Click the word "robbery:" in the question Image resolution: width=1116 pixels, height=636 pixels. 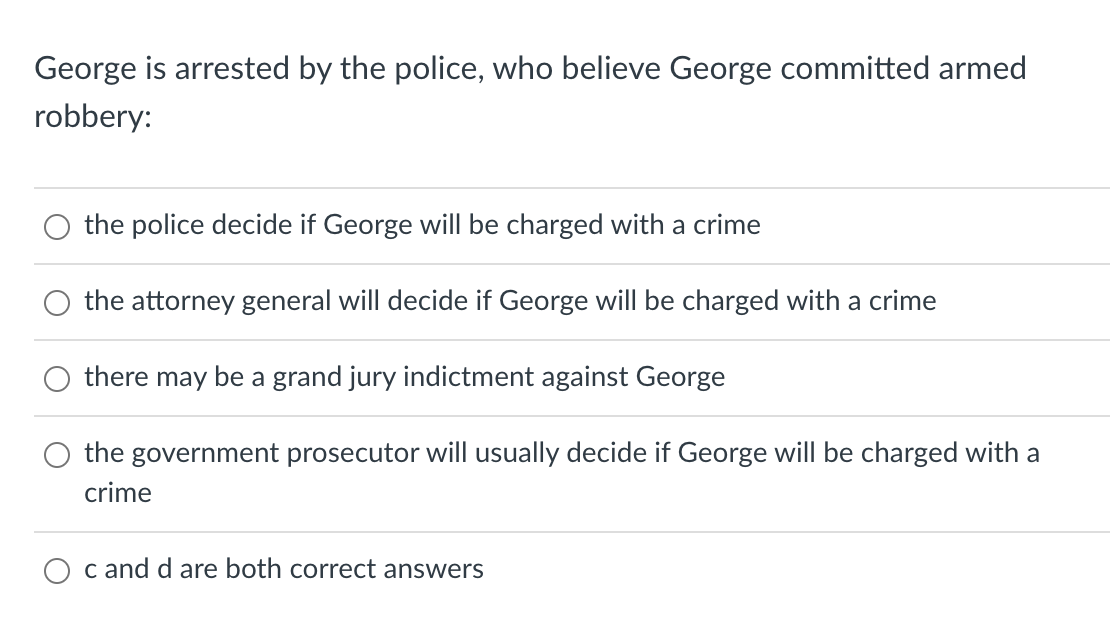point(93,116)
